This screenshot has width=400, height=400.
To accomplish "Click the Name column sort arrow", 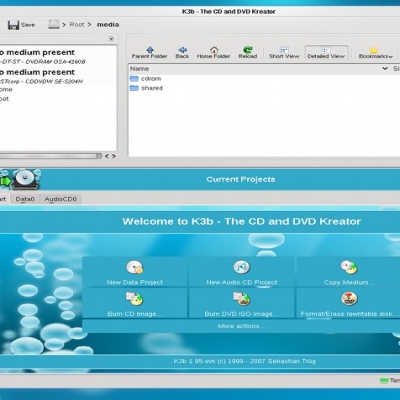I will coord(385,69).
